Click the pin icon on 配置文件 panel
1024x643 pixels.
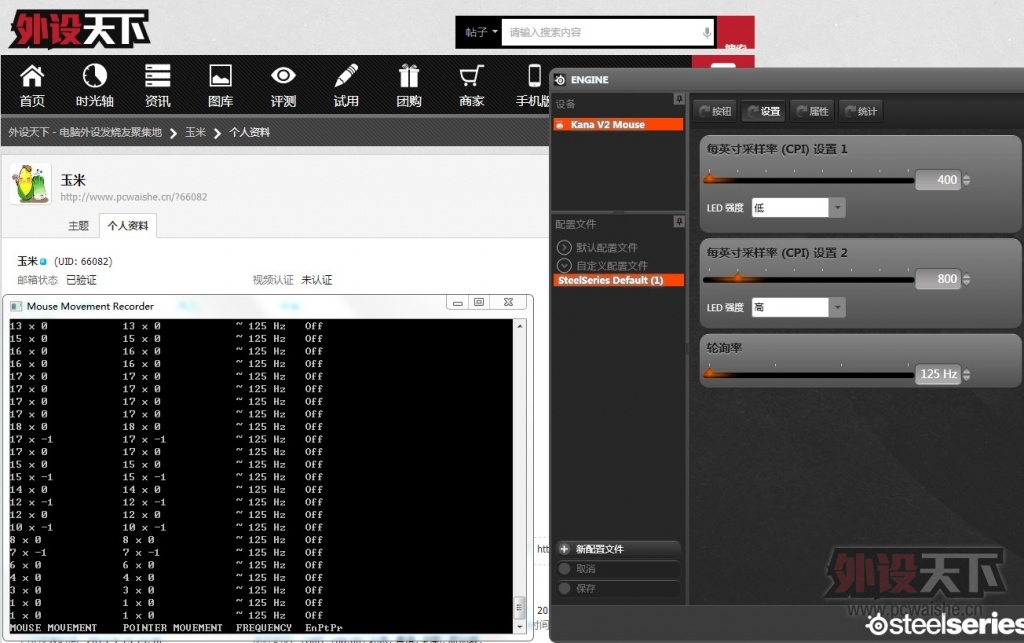coord(679,222)
